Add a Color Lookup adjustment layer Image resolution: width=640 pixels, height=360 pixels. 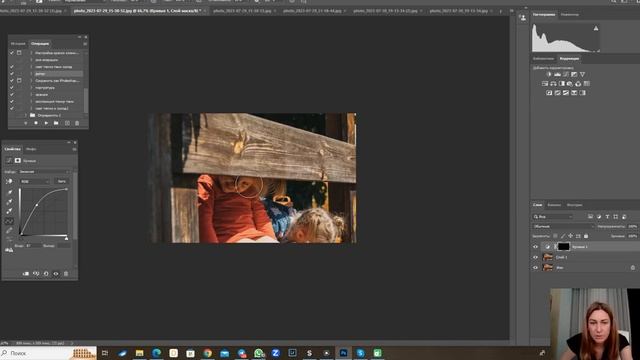point(587,84)
